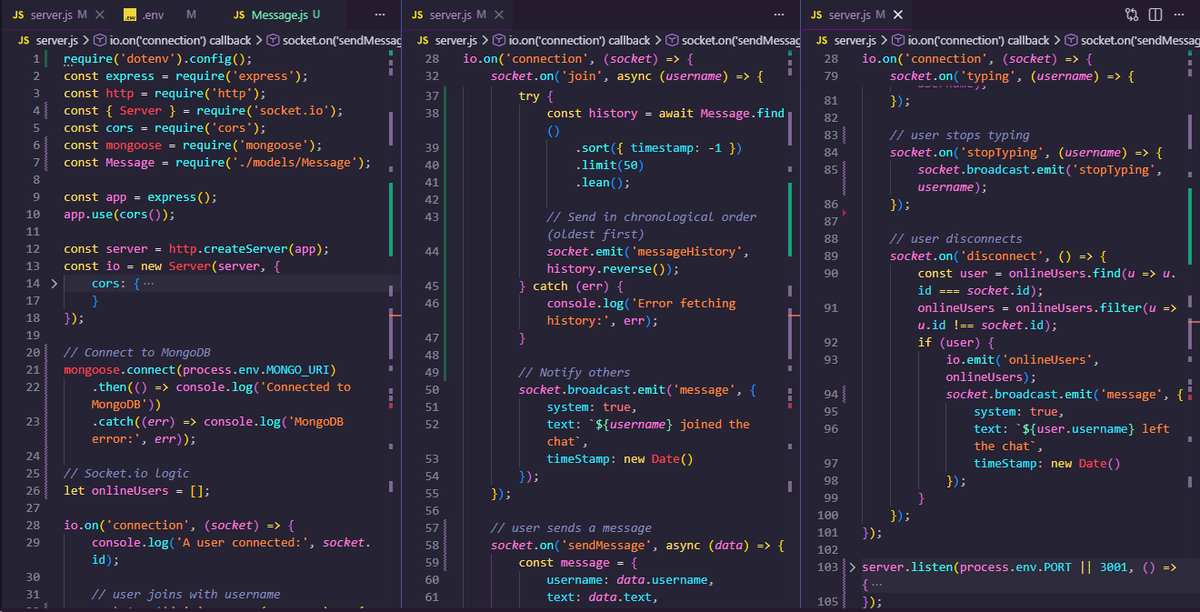Open More Actions ellipsis of the first editor group

pos(379,15)
